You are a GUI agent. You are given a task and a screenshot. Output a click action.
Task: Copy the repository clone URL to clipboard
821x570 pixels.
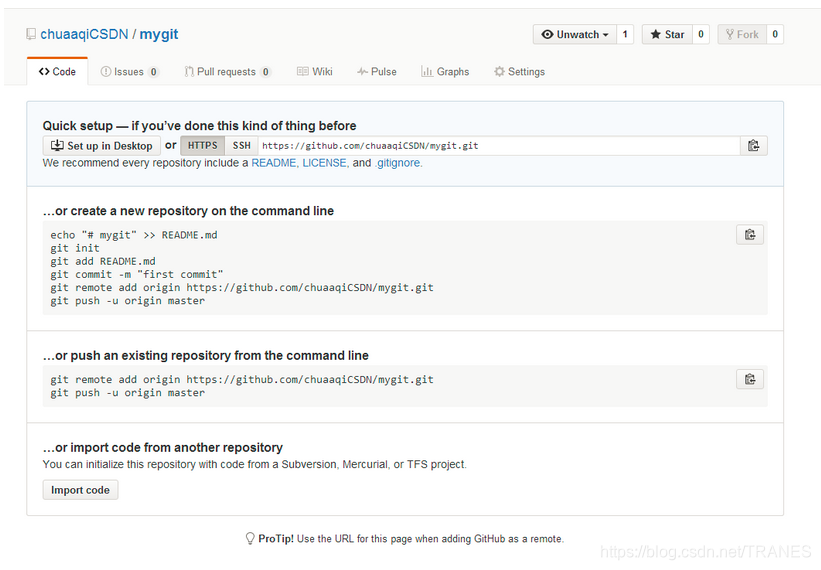tap(753, 146)
